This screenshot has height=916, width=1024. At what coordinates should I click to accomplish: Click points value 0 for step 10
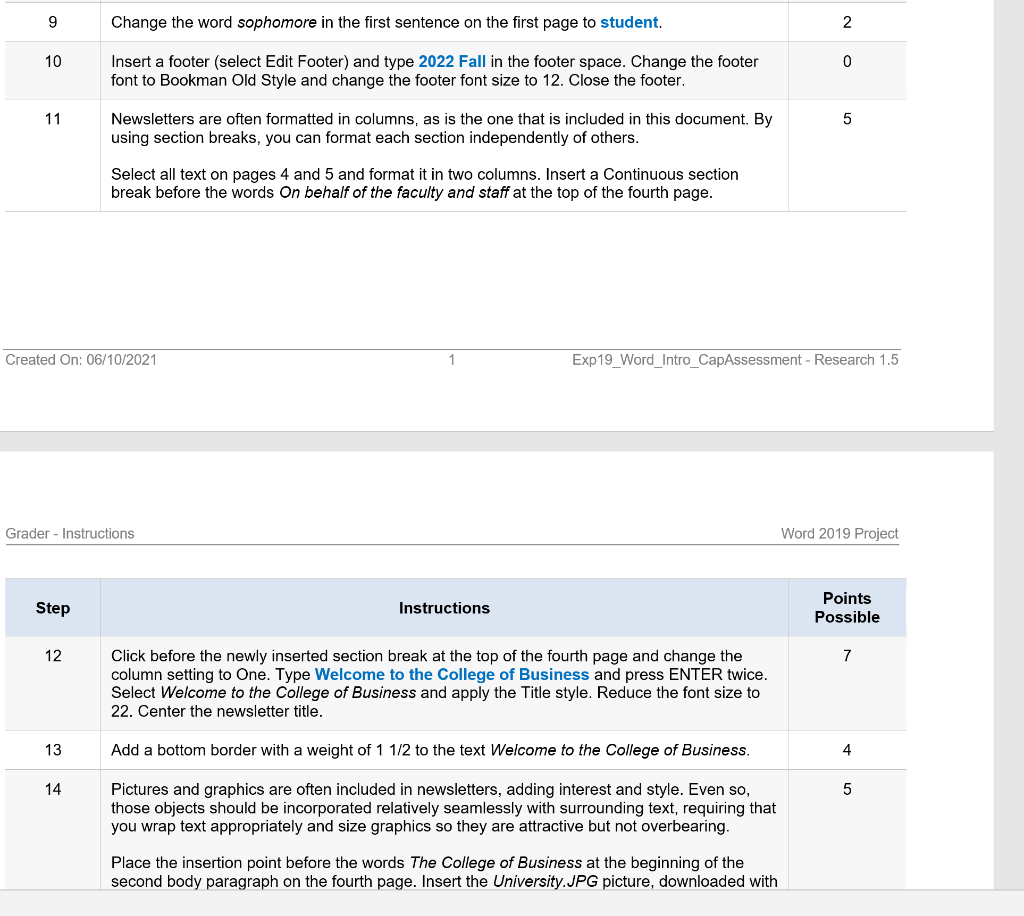click(x=847, y=61)
